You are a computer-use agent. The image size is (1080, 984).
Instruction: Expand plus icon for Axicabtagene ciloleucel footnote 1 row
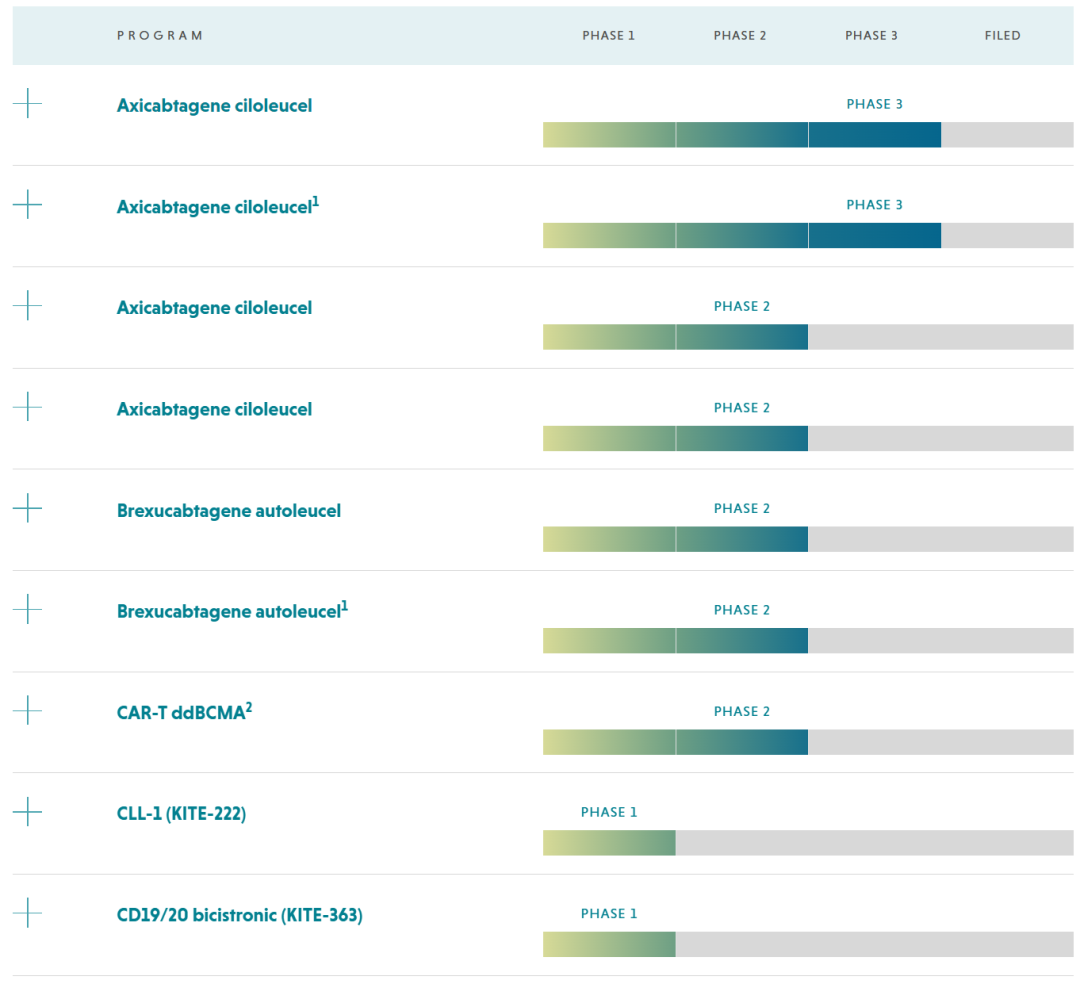click(x=28, y=204)
